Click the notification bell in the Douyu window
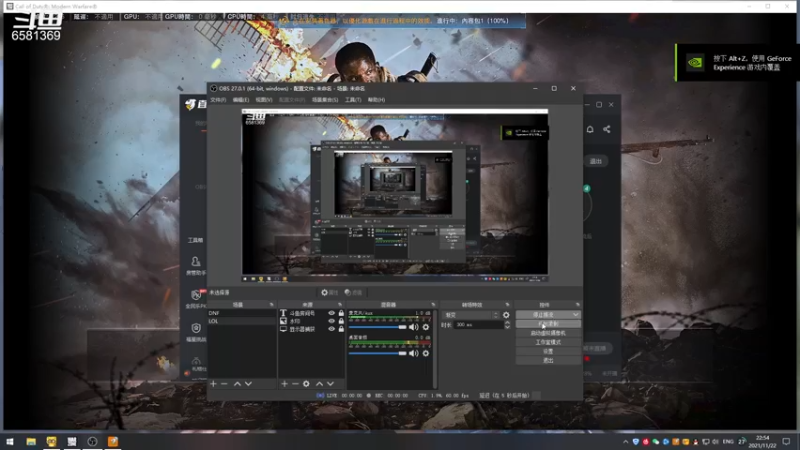The height and width of the screenshot is (450, 800). pos(590,129)
